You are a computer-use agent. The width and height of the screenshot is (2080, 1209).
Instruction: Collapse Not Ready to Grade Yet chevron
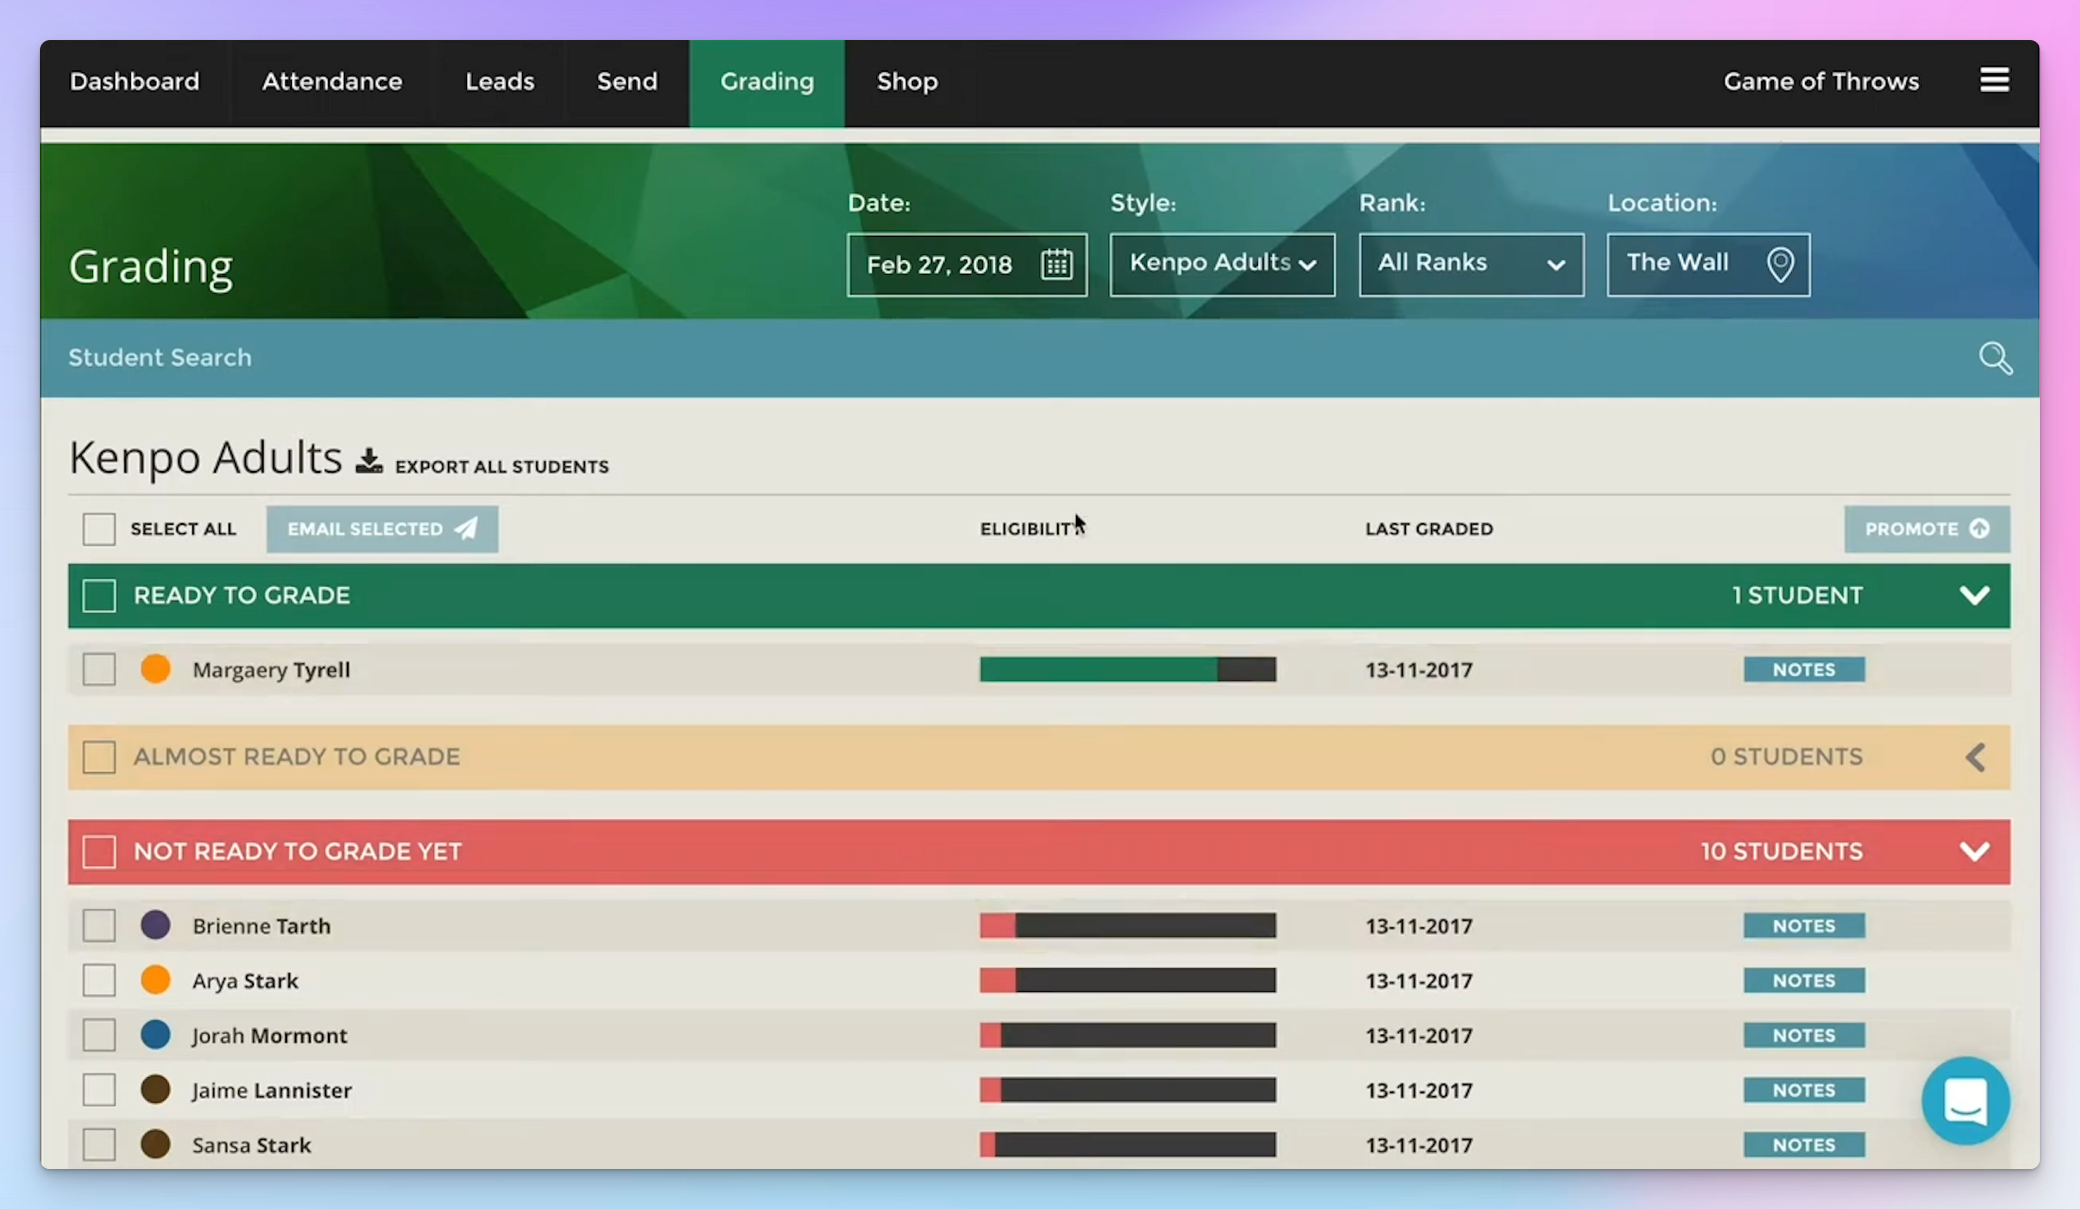[1974, 852]
